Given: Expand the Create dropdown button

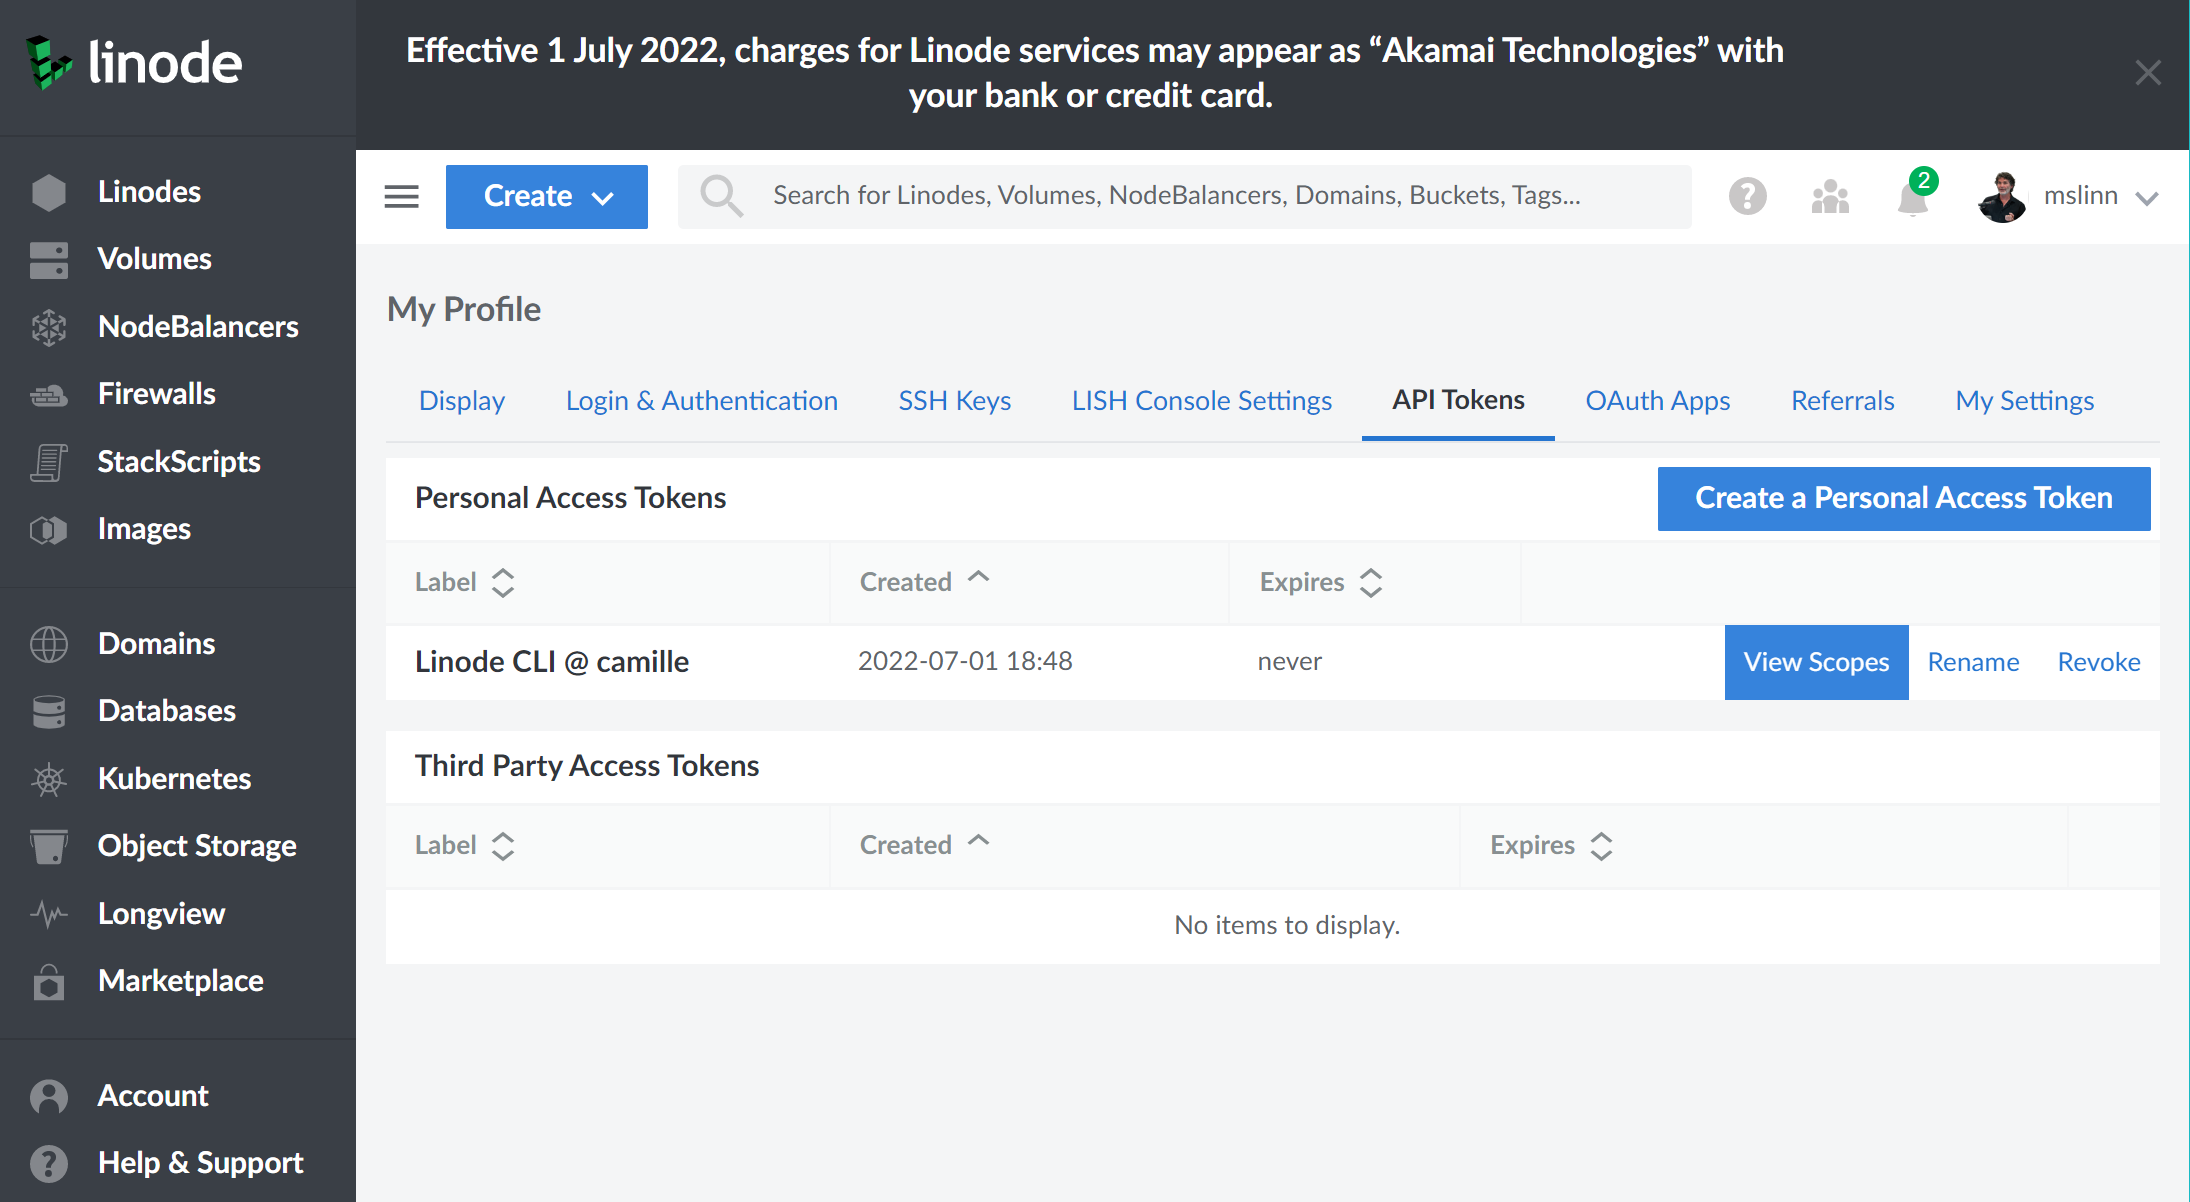Looking at the screenshot, I should point(546,196).
